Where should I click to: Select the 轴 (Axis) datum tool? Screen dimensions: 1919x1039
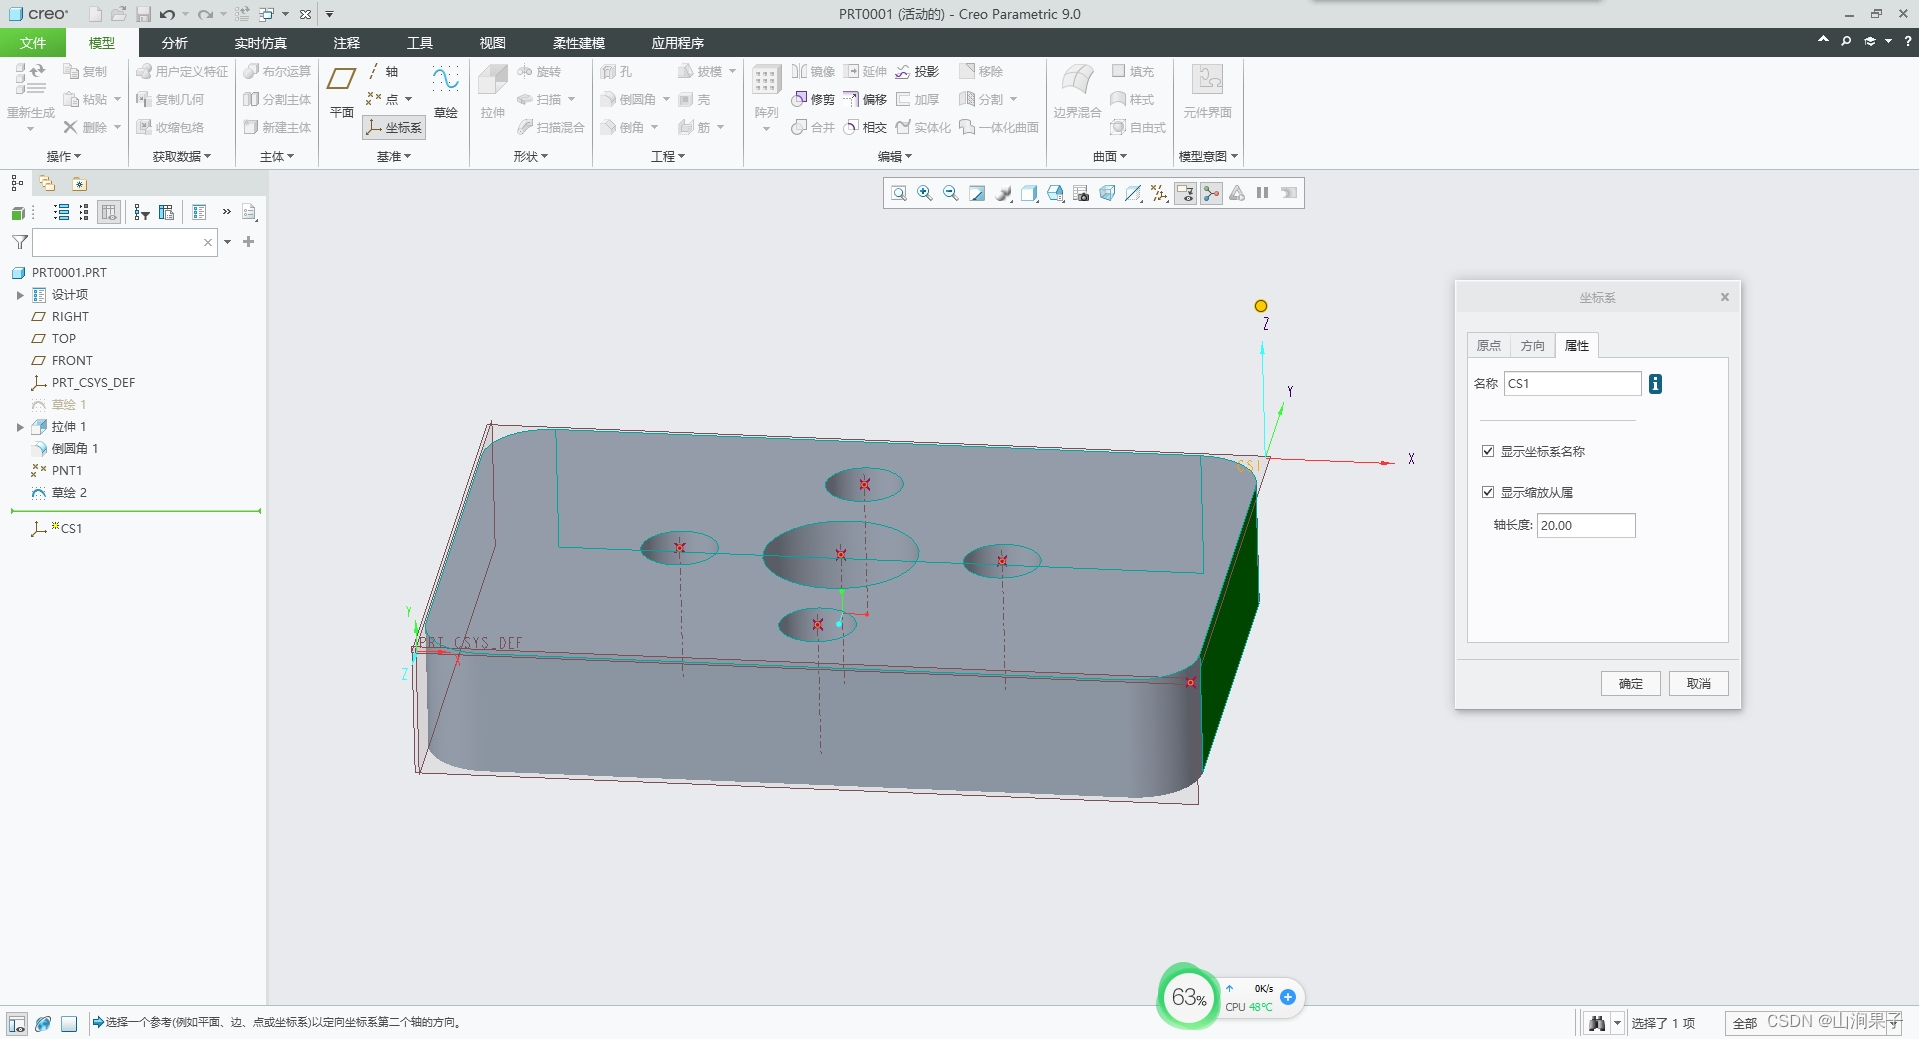tap(383, 71)
